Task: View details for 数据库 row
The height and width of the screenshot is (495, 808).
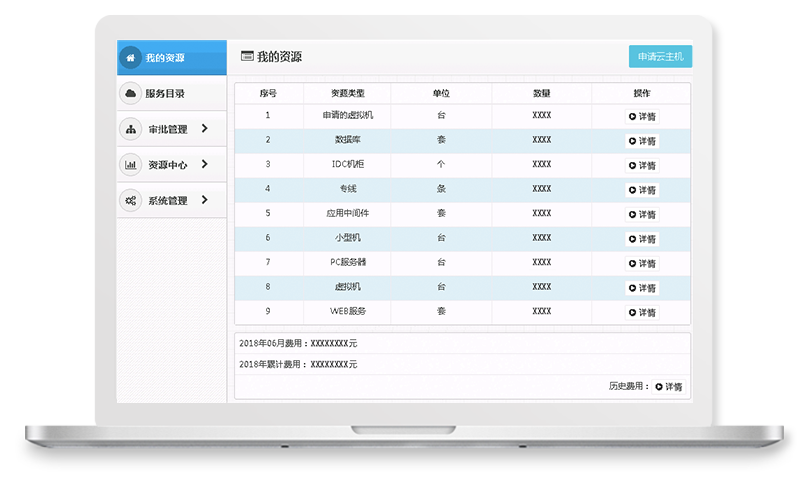Action: click(x=642, y=141)
